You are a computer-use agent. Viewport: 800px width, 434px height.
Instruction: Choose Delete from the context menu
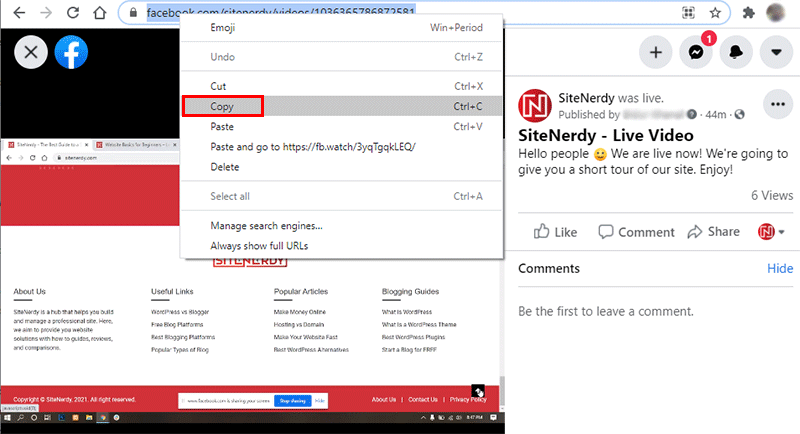click(x=342, y=167)
